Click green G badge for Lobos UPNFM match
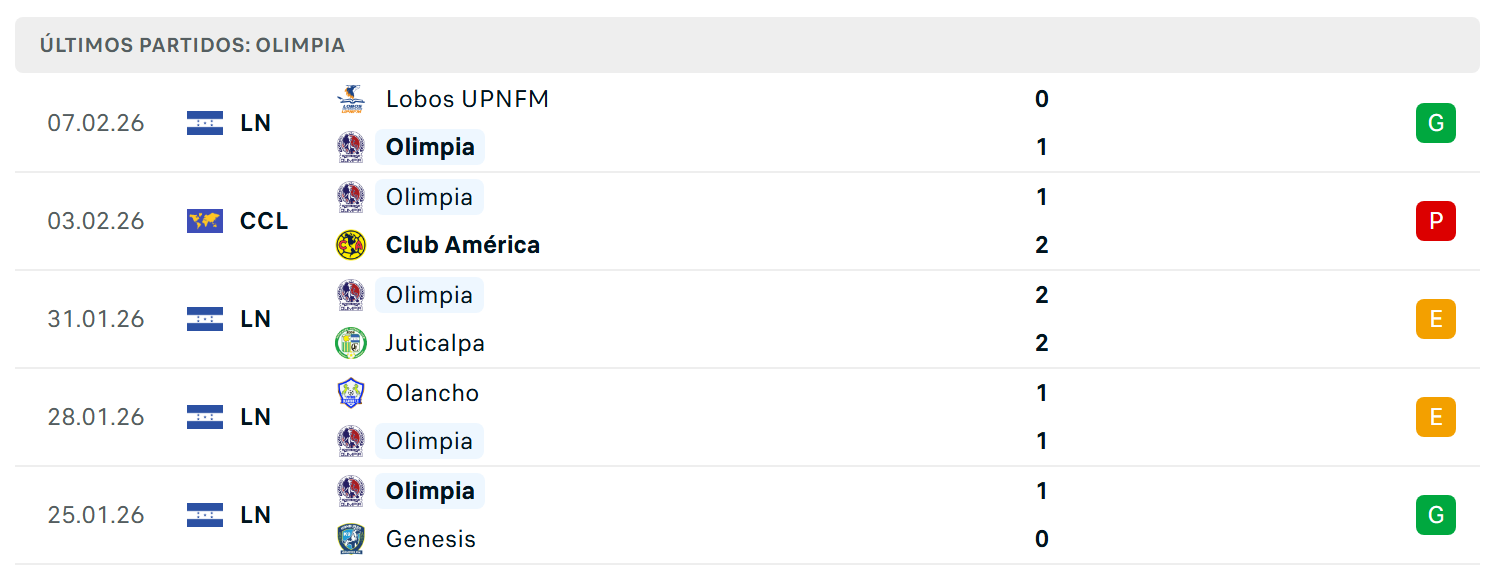Viewport: 1496px width, 581px height. (x=1436, y=123)
